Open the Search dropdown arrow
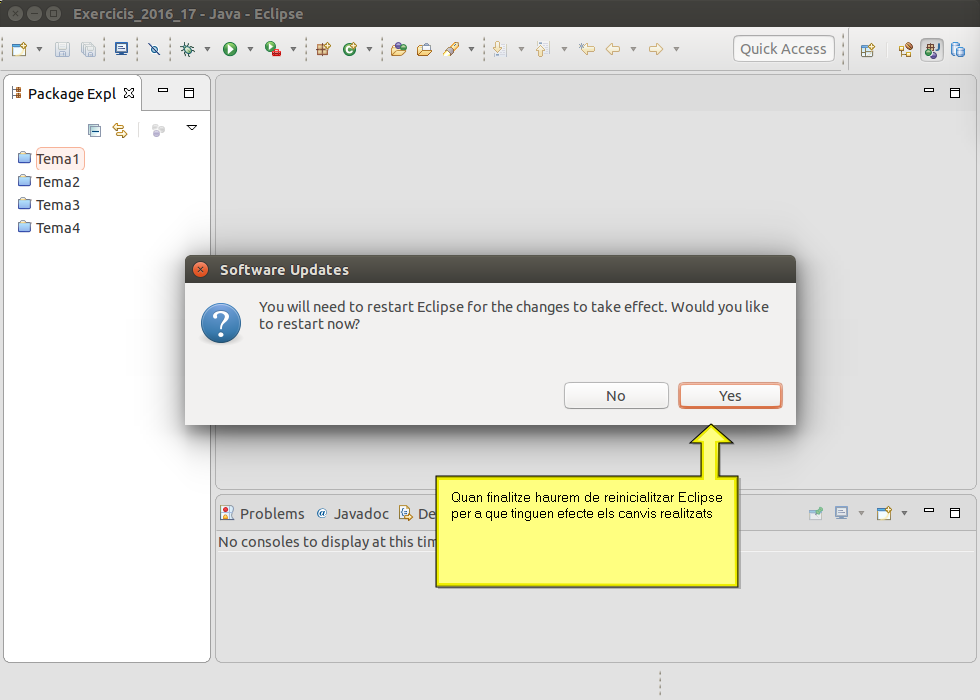980x700 pixels. click(471, 49)
